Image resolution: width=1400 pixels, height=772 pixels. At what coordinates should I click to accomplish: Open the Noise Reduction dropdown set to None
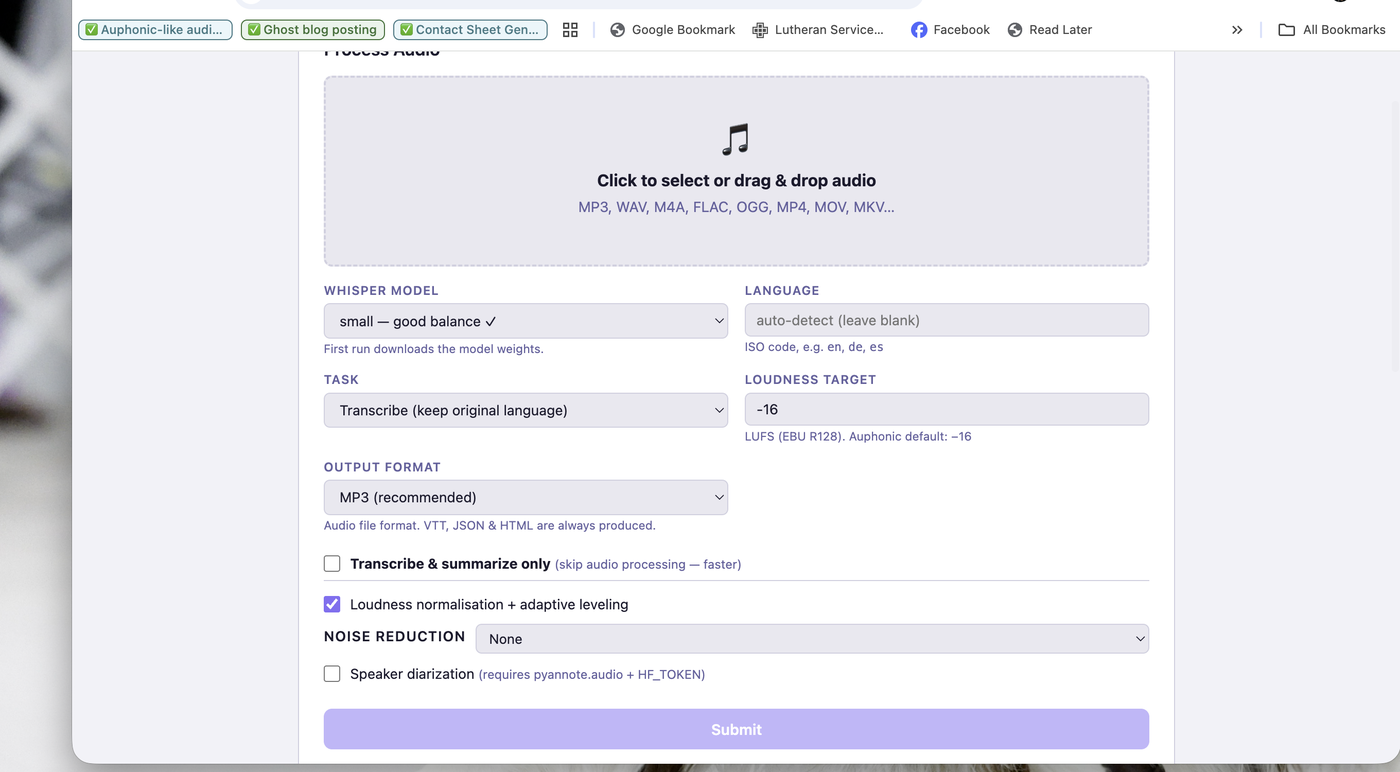(x=812, y=639)
